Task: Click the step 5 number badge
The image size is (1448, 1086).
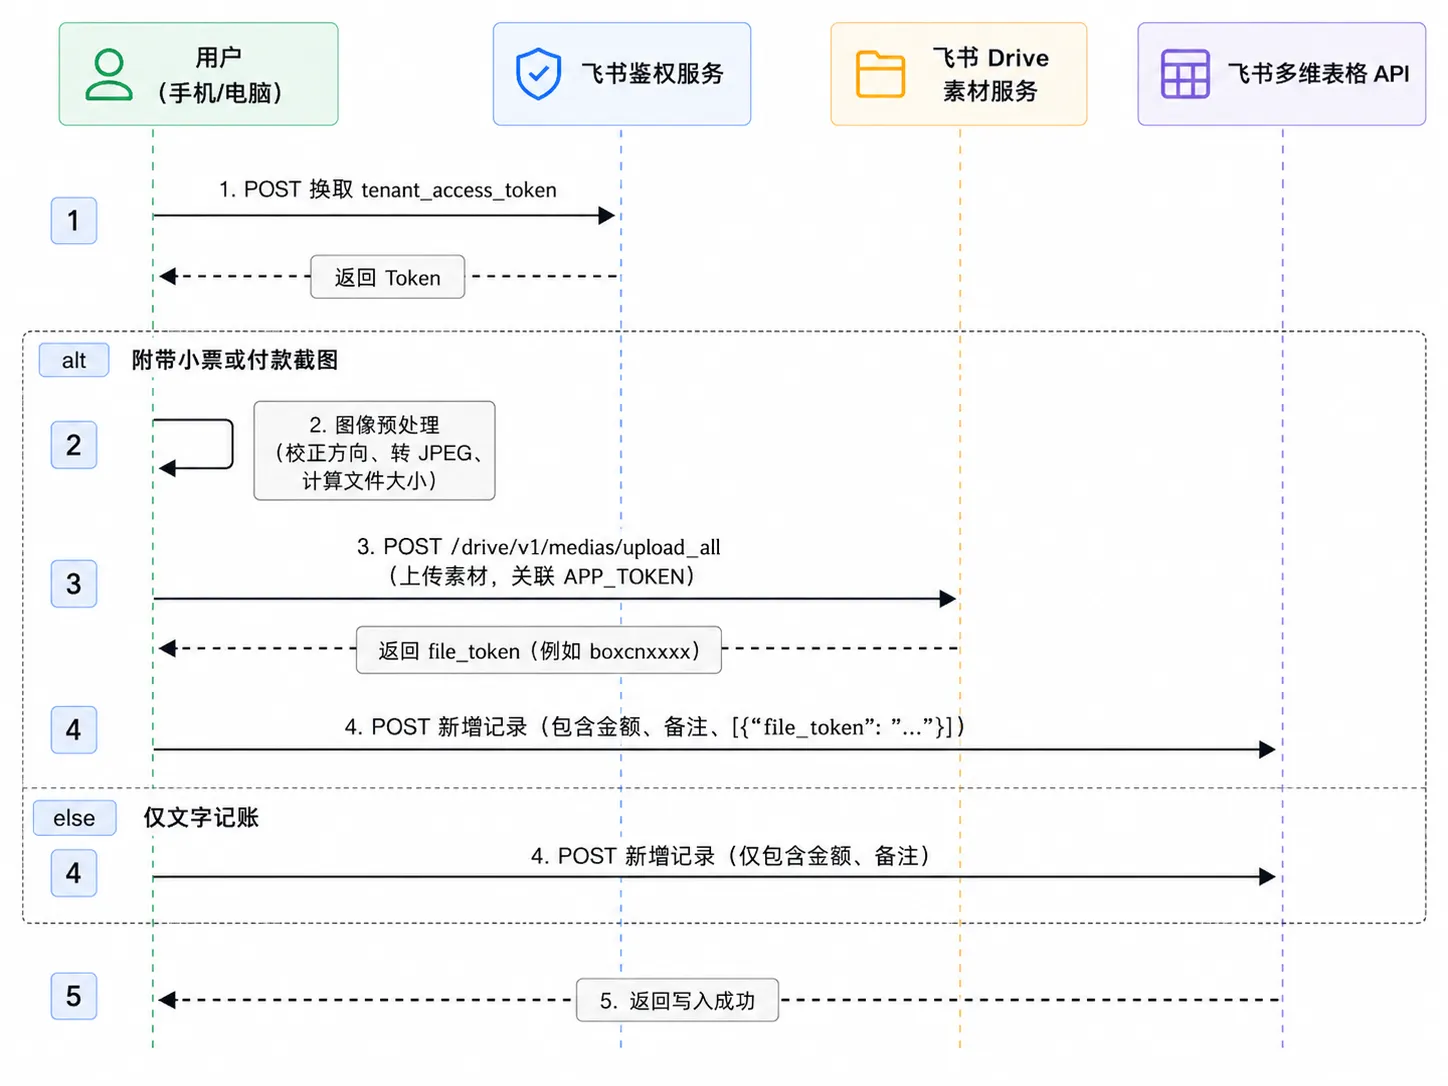Action: click(x=74, y=996)
